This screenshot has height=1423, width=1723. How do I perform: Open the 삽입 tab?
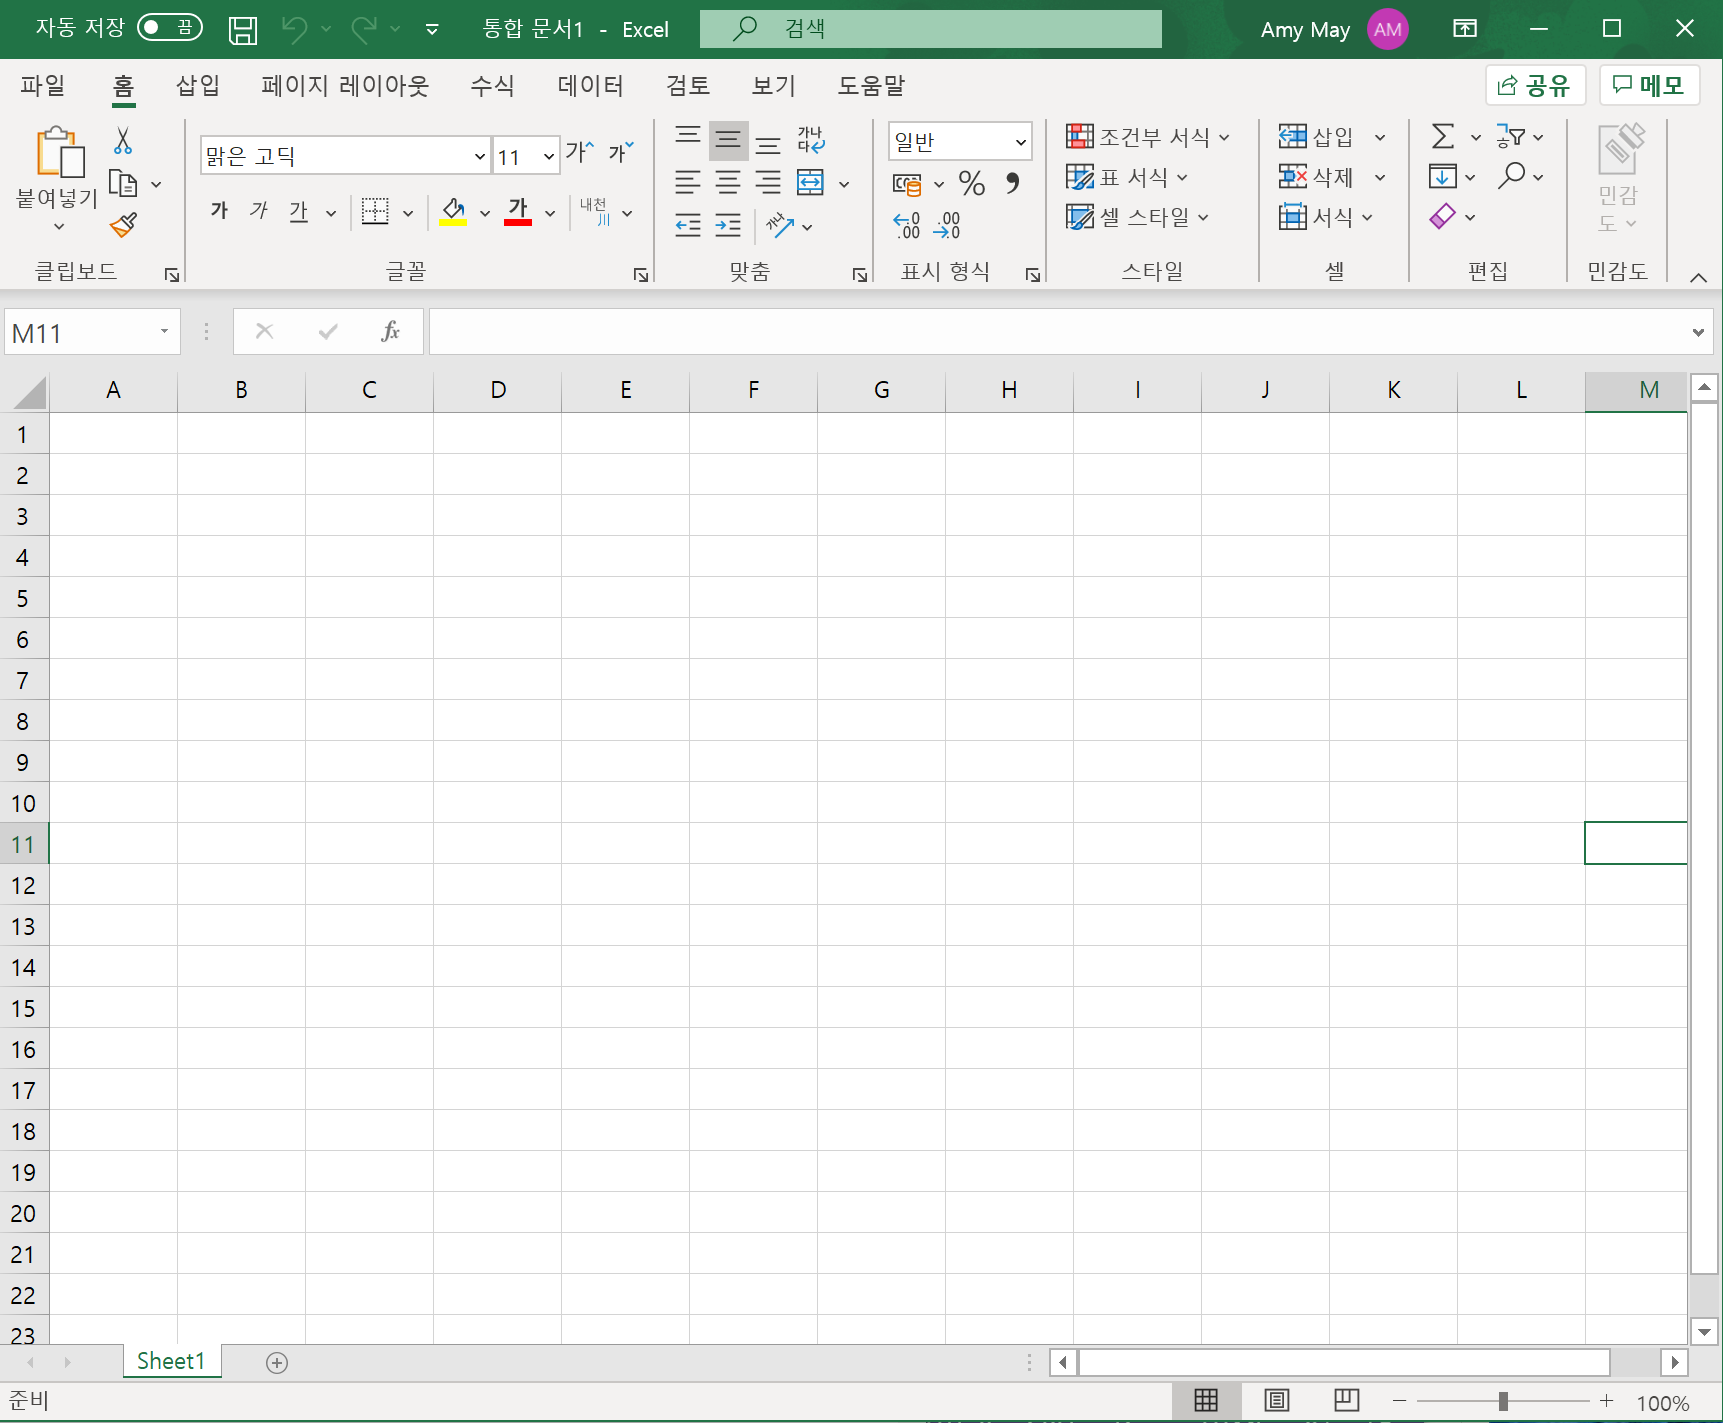click(x=197, y=86)
